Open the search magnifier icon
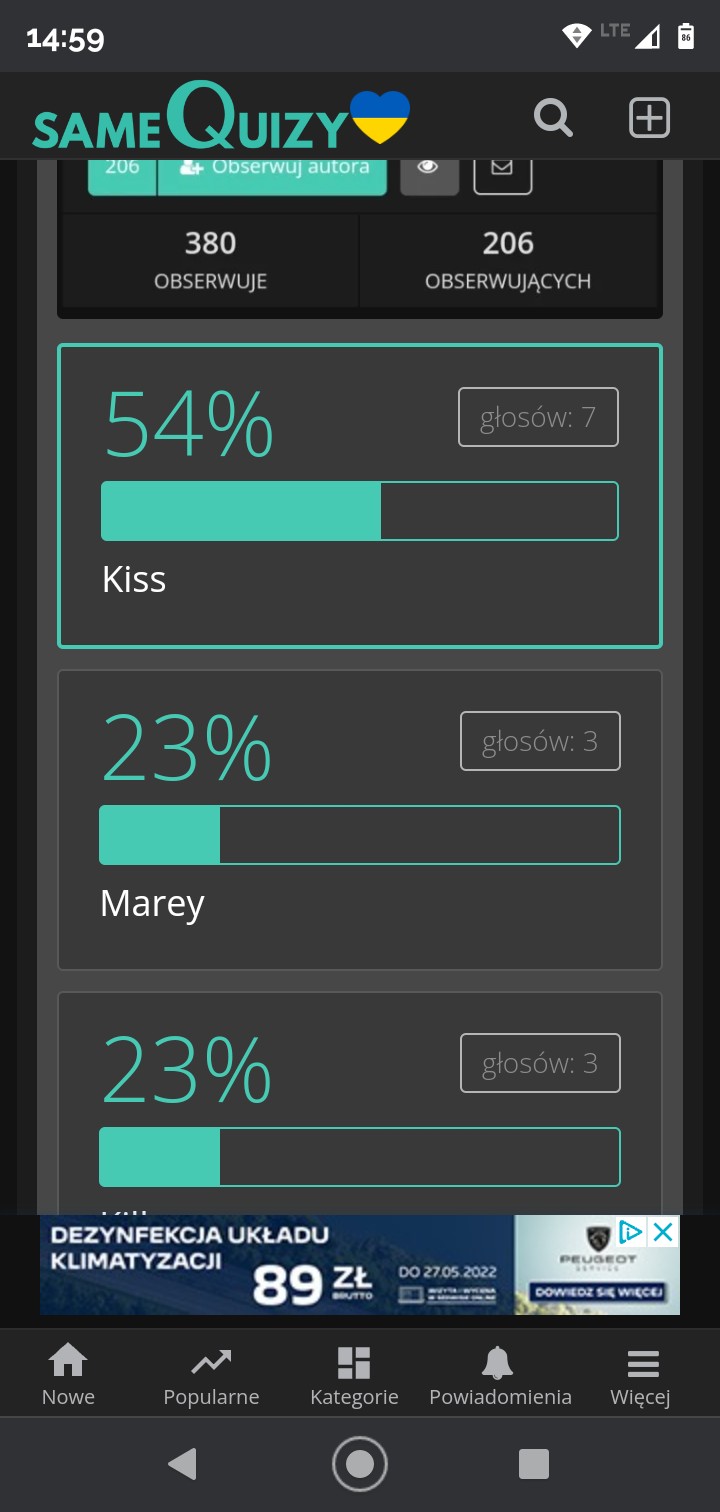Image resolution: width=720 pixels, height=1512 pixels. pyautogui.click(x=553, y=118)
